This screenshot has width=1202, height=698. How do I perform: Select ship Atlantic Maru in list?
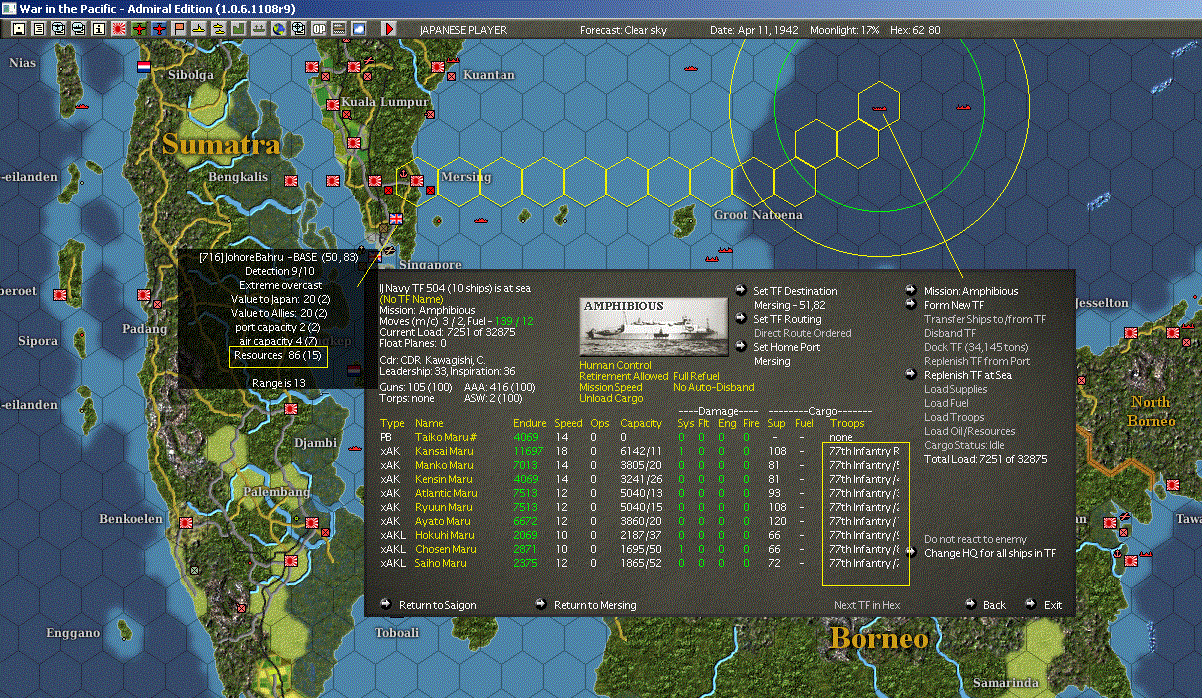(x=446, y=493)
